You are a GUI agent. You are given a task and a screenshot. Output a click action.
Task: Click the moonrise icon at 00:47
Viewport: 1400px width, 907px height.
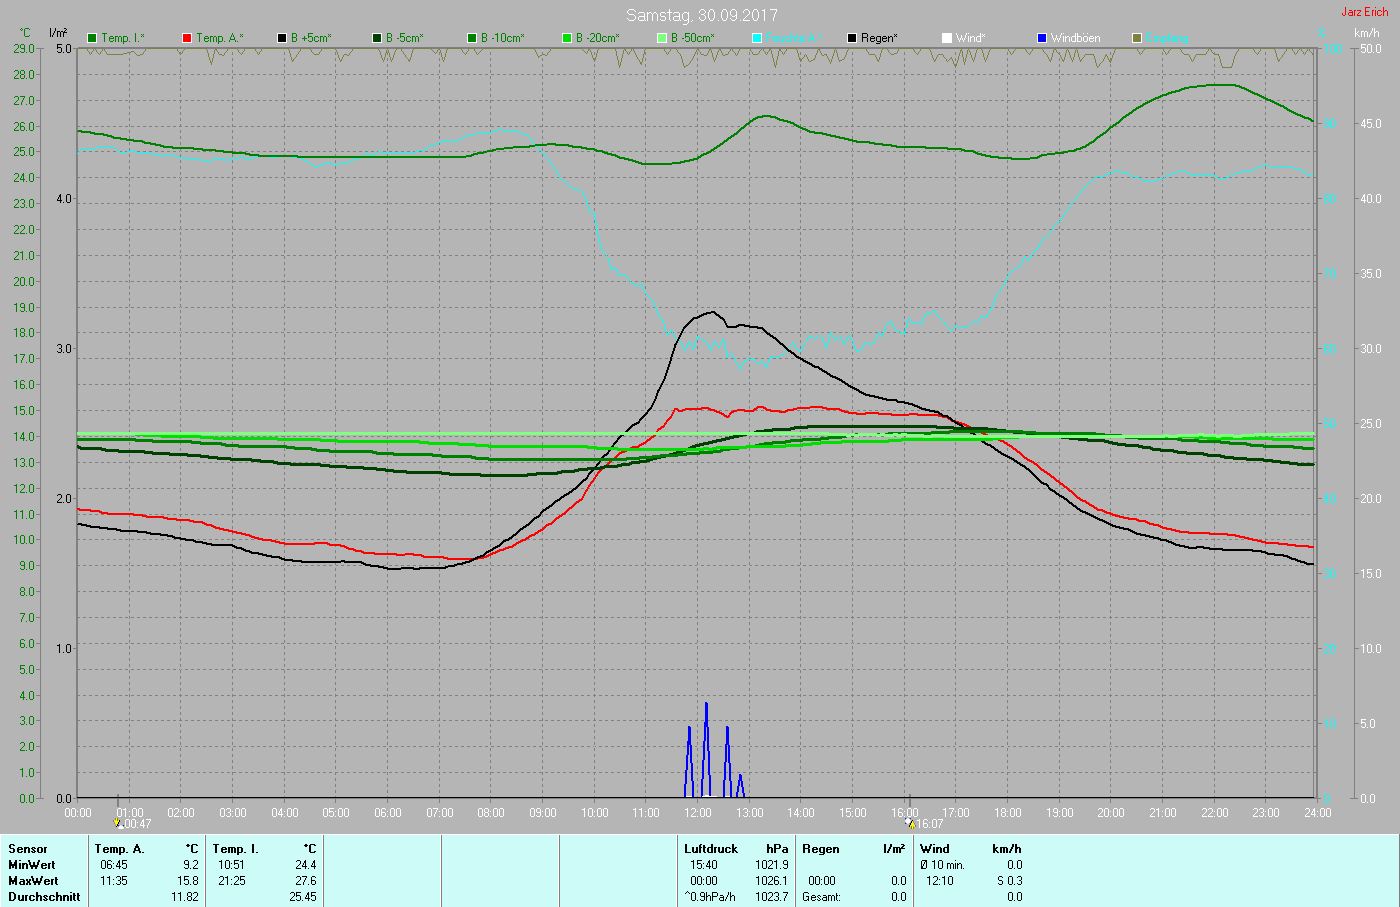(119, 823)
